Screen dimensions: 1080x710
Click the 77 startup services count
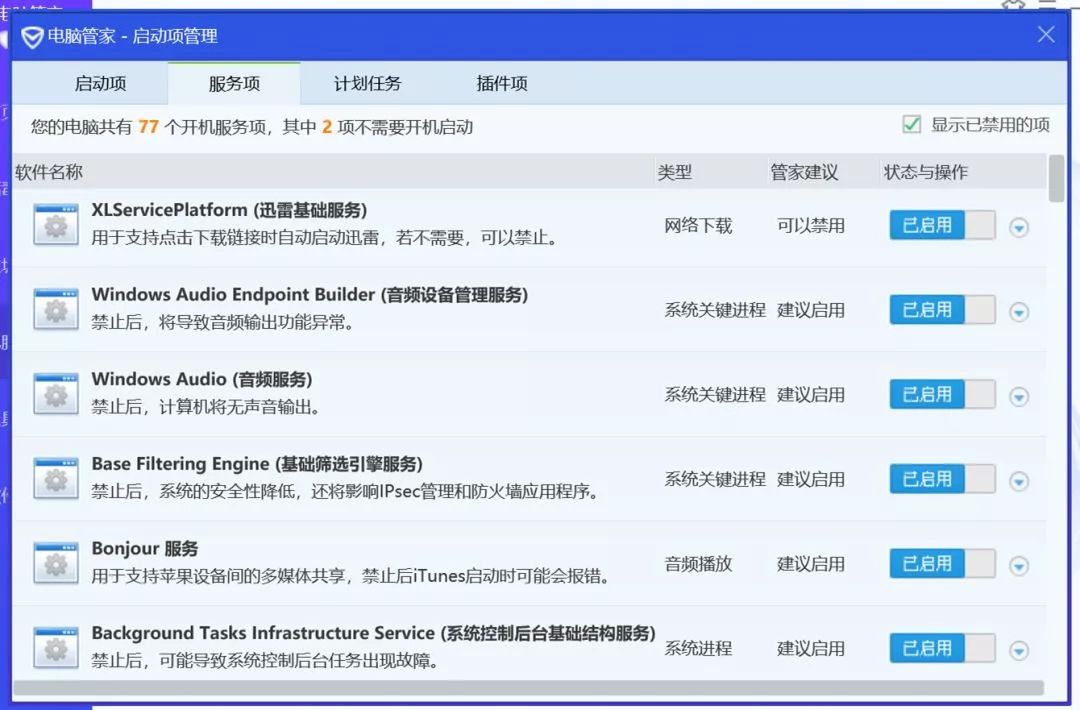[x=148, y=127]
